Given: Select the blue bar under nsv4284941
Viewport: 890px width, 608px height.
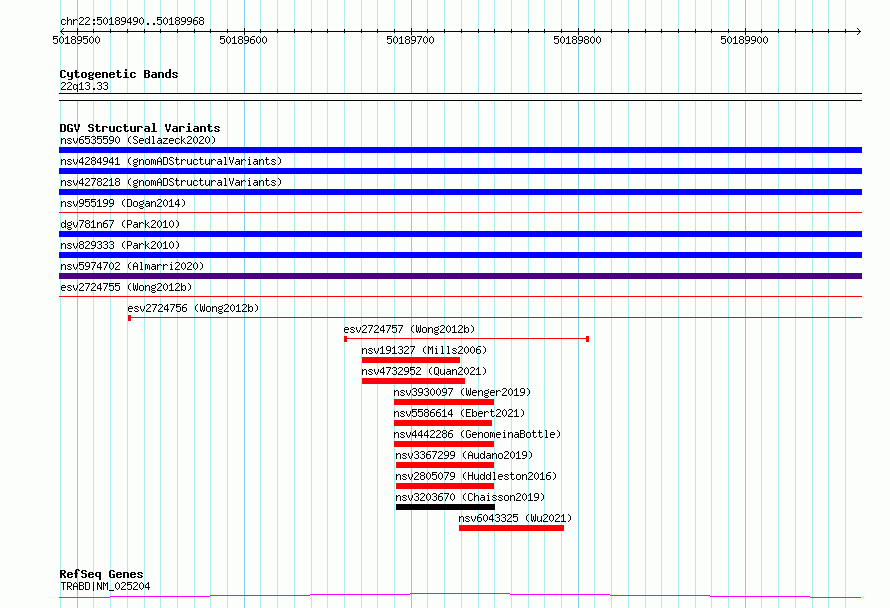Looking at the screenshot, I should point(460,171).
